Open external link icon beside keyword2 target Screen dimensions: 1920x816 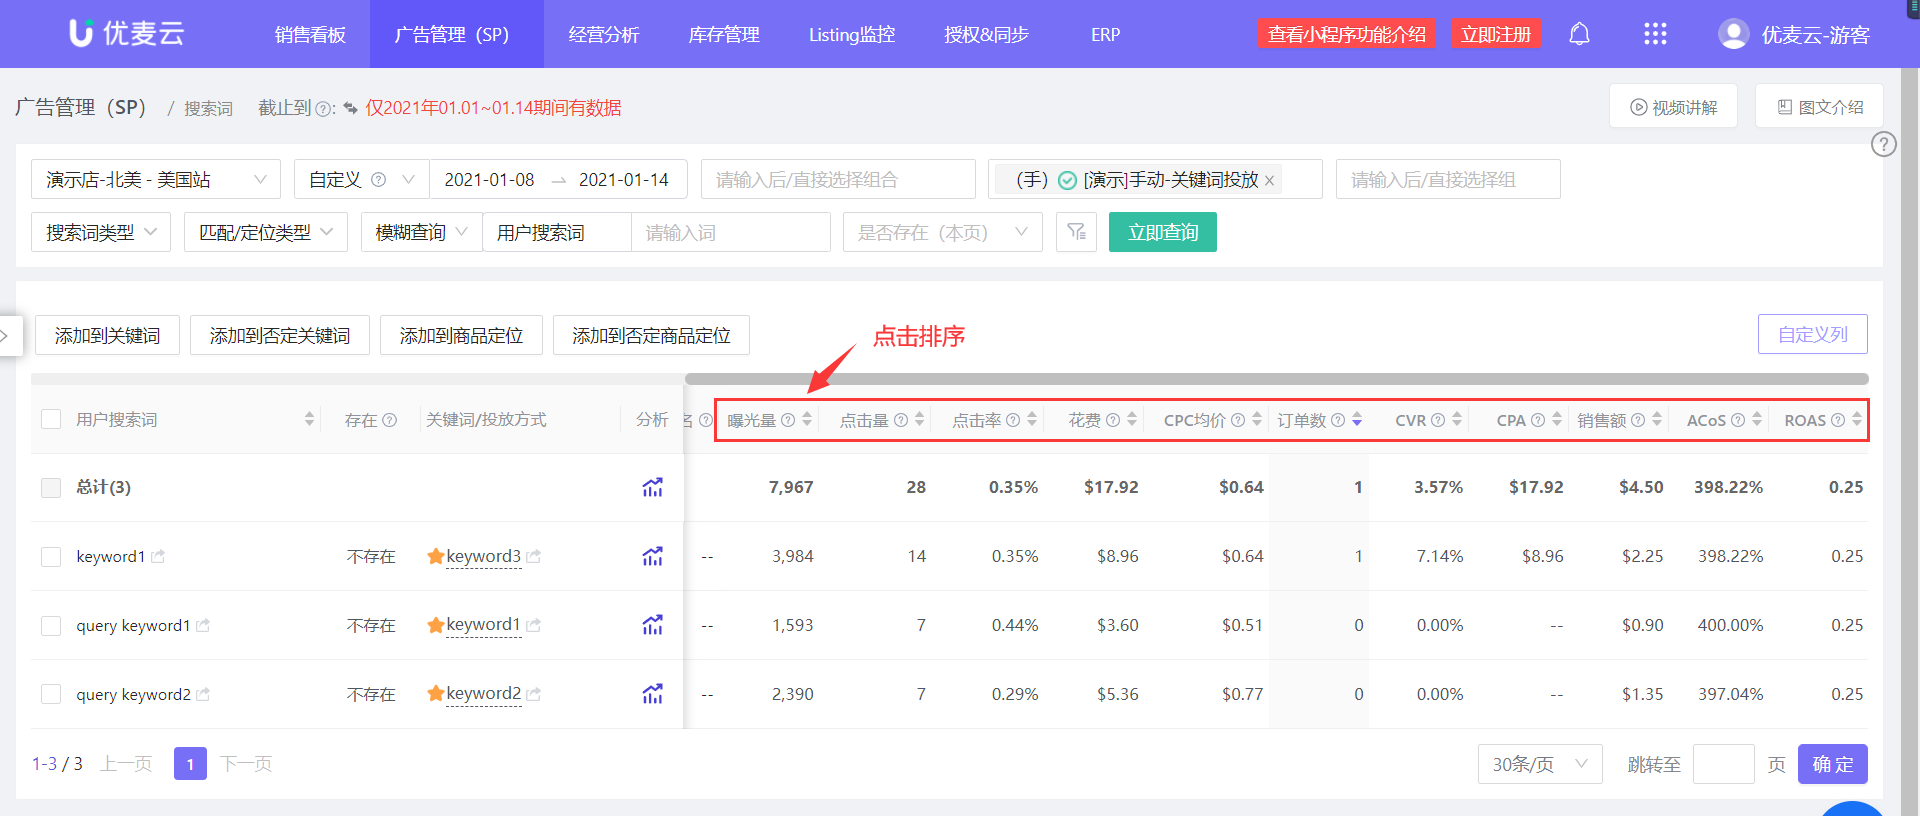(x=534, y=694)
